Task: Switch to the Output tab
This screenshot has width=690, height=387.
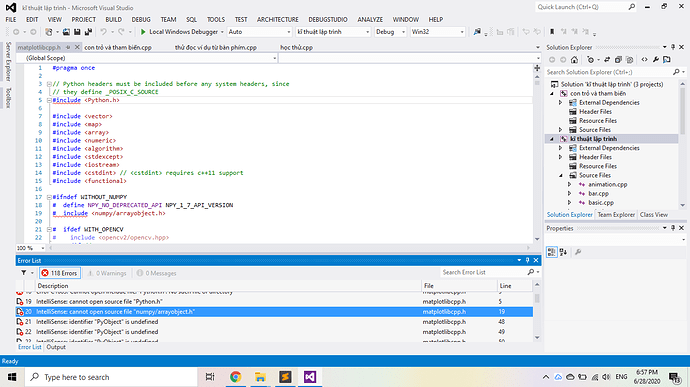Action: tap(56, 347)
